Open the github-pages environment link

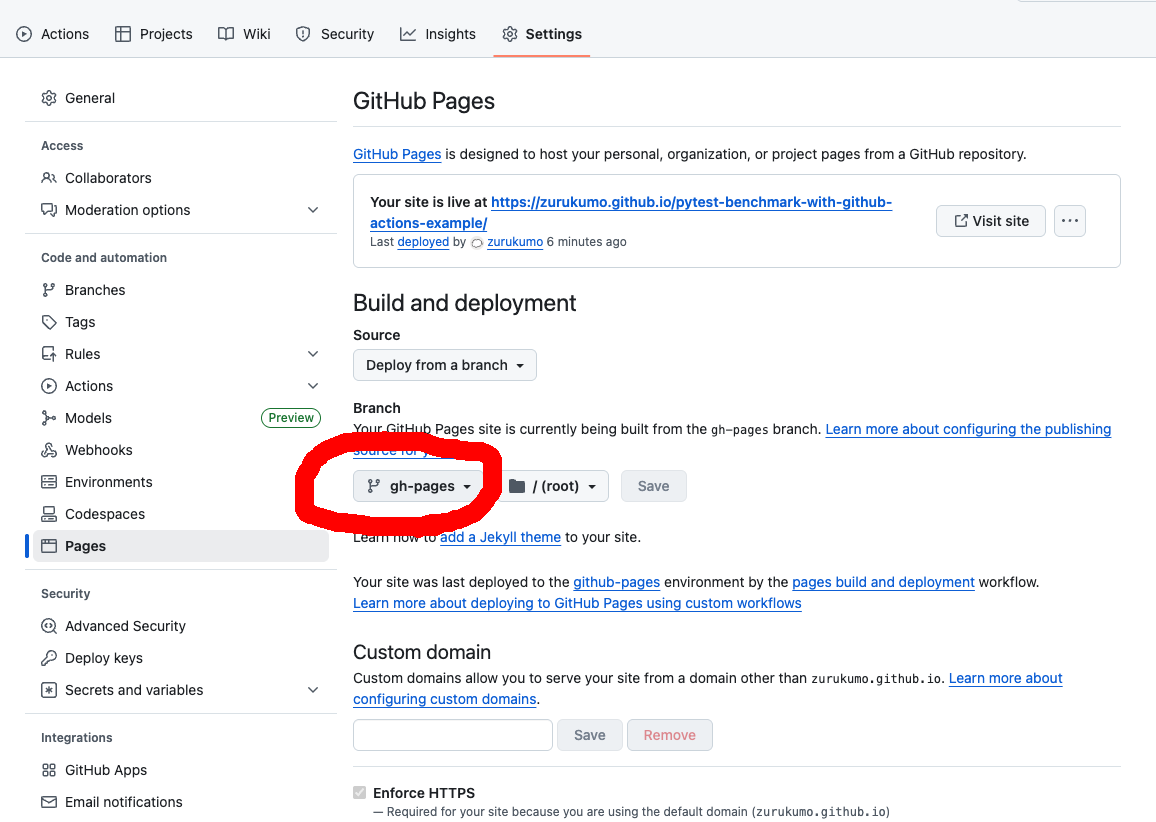tap(616, 582)
